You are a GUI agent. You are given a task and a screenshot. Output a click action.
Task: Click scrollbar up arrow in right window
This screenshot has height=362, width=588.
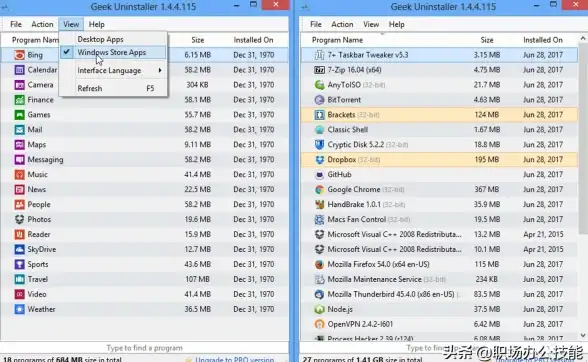pyautogui.click(x=583, y=39)
